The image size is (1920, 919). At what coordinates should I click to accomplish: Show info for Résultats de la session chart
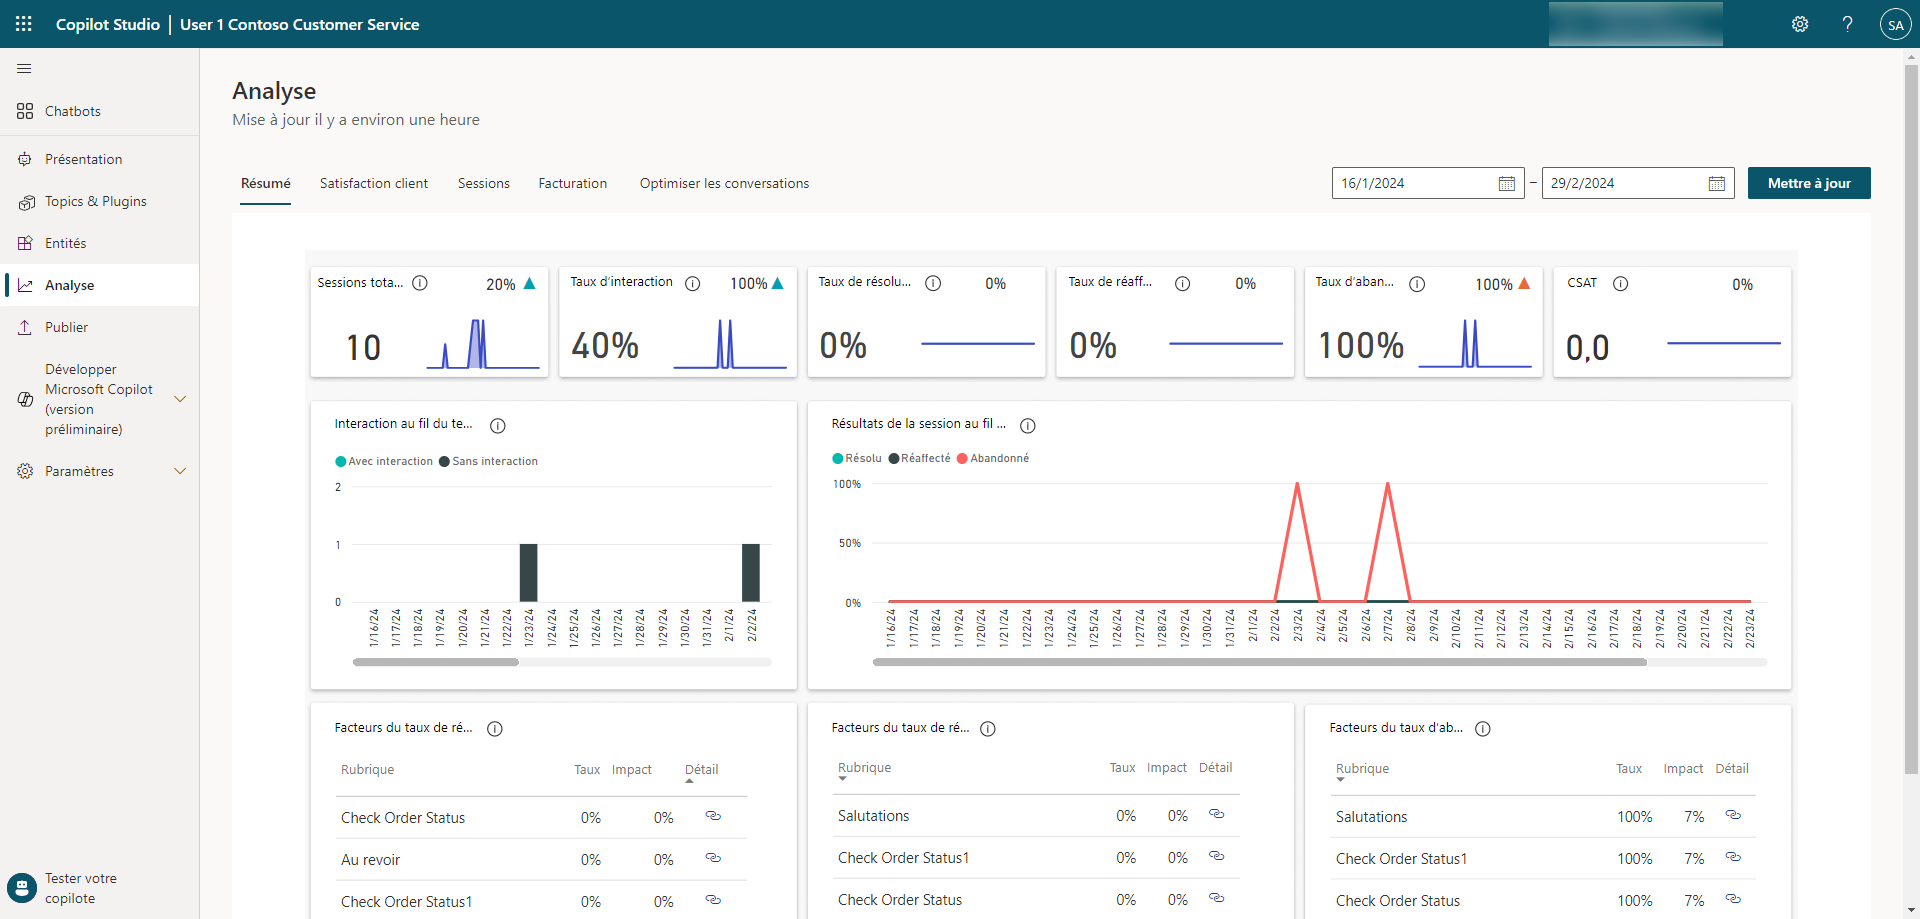click(1028, 426)
